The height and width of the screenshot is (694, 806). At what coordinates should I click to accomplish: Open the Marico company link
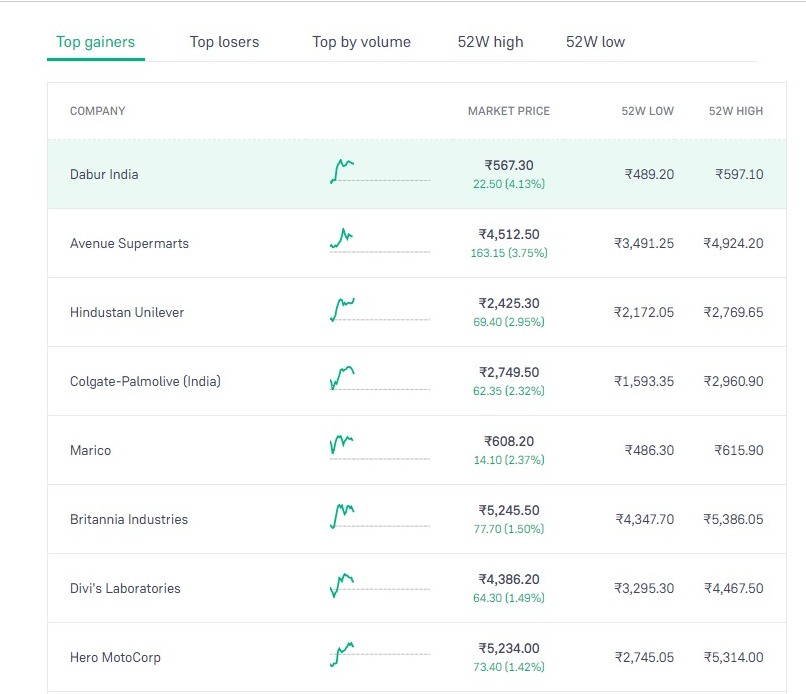pyautogui.click(x=90, y=450)
